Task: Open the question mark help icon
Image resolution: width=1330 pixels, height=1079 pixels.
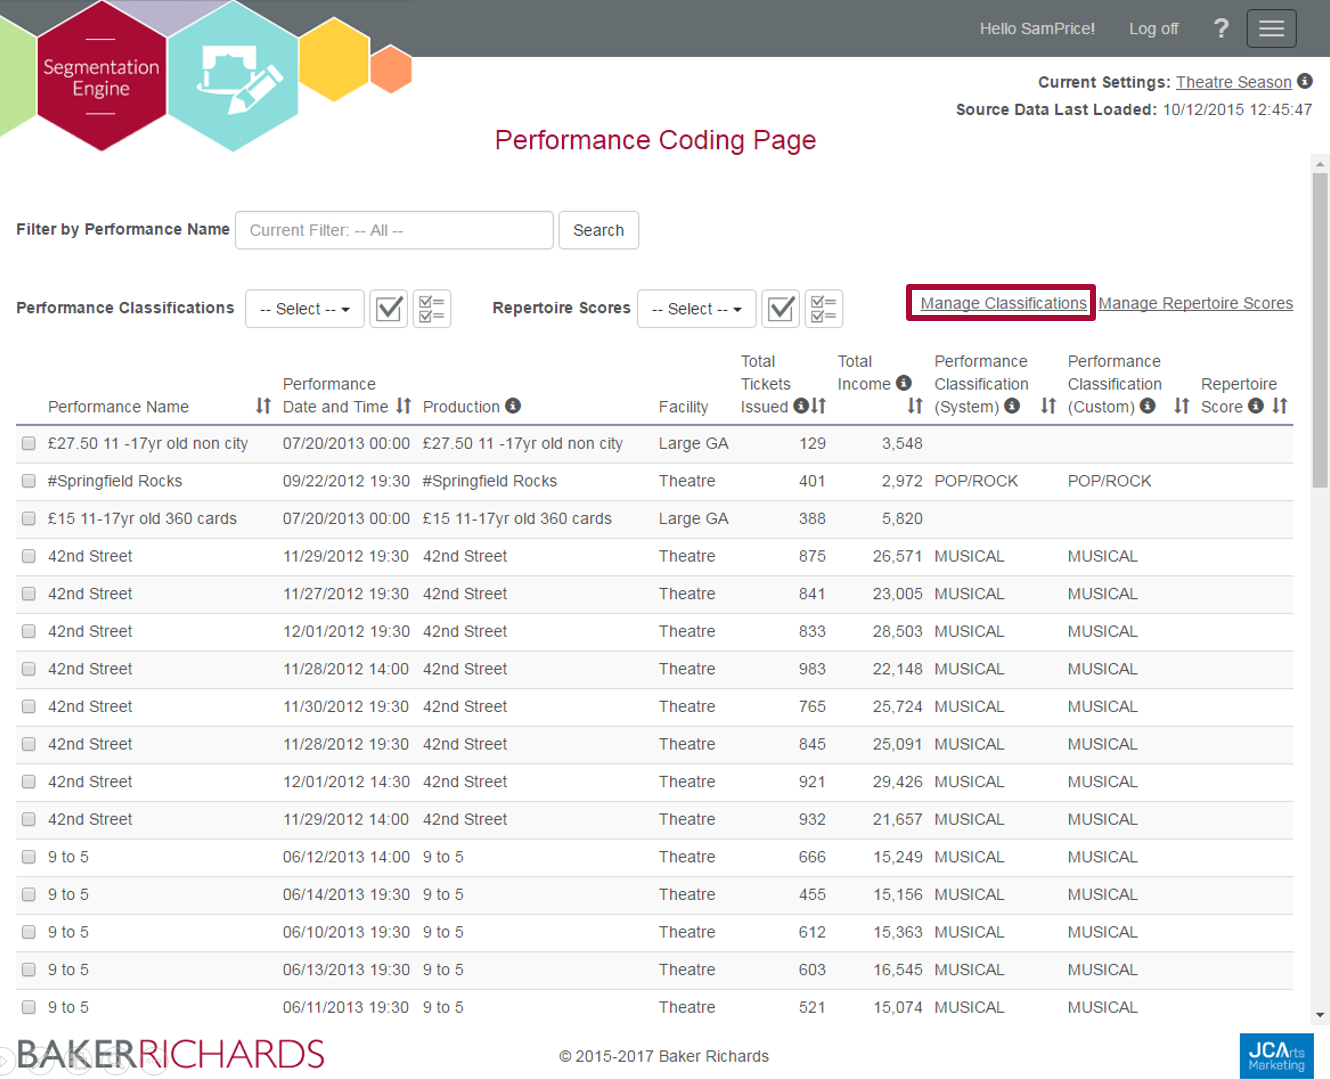Action: click(1221, 28)
